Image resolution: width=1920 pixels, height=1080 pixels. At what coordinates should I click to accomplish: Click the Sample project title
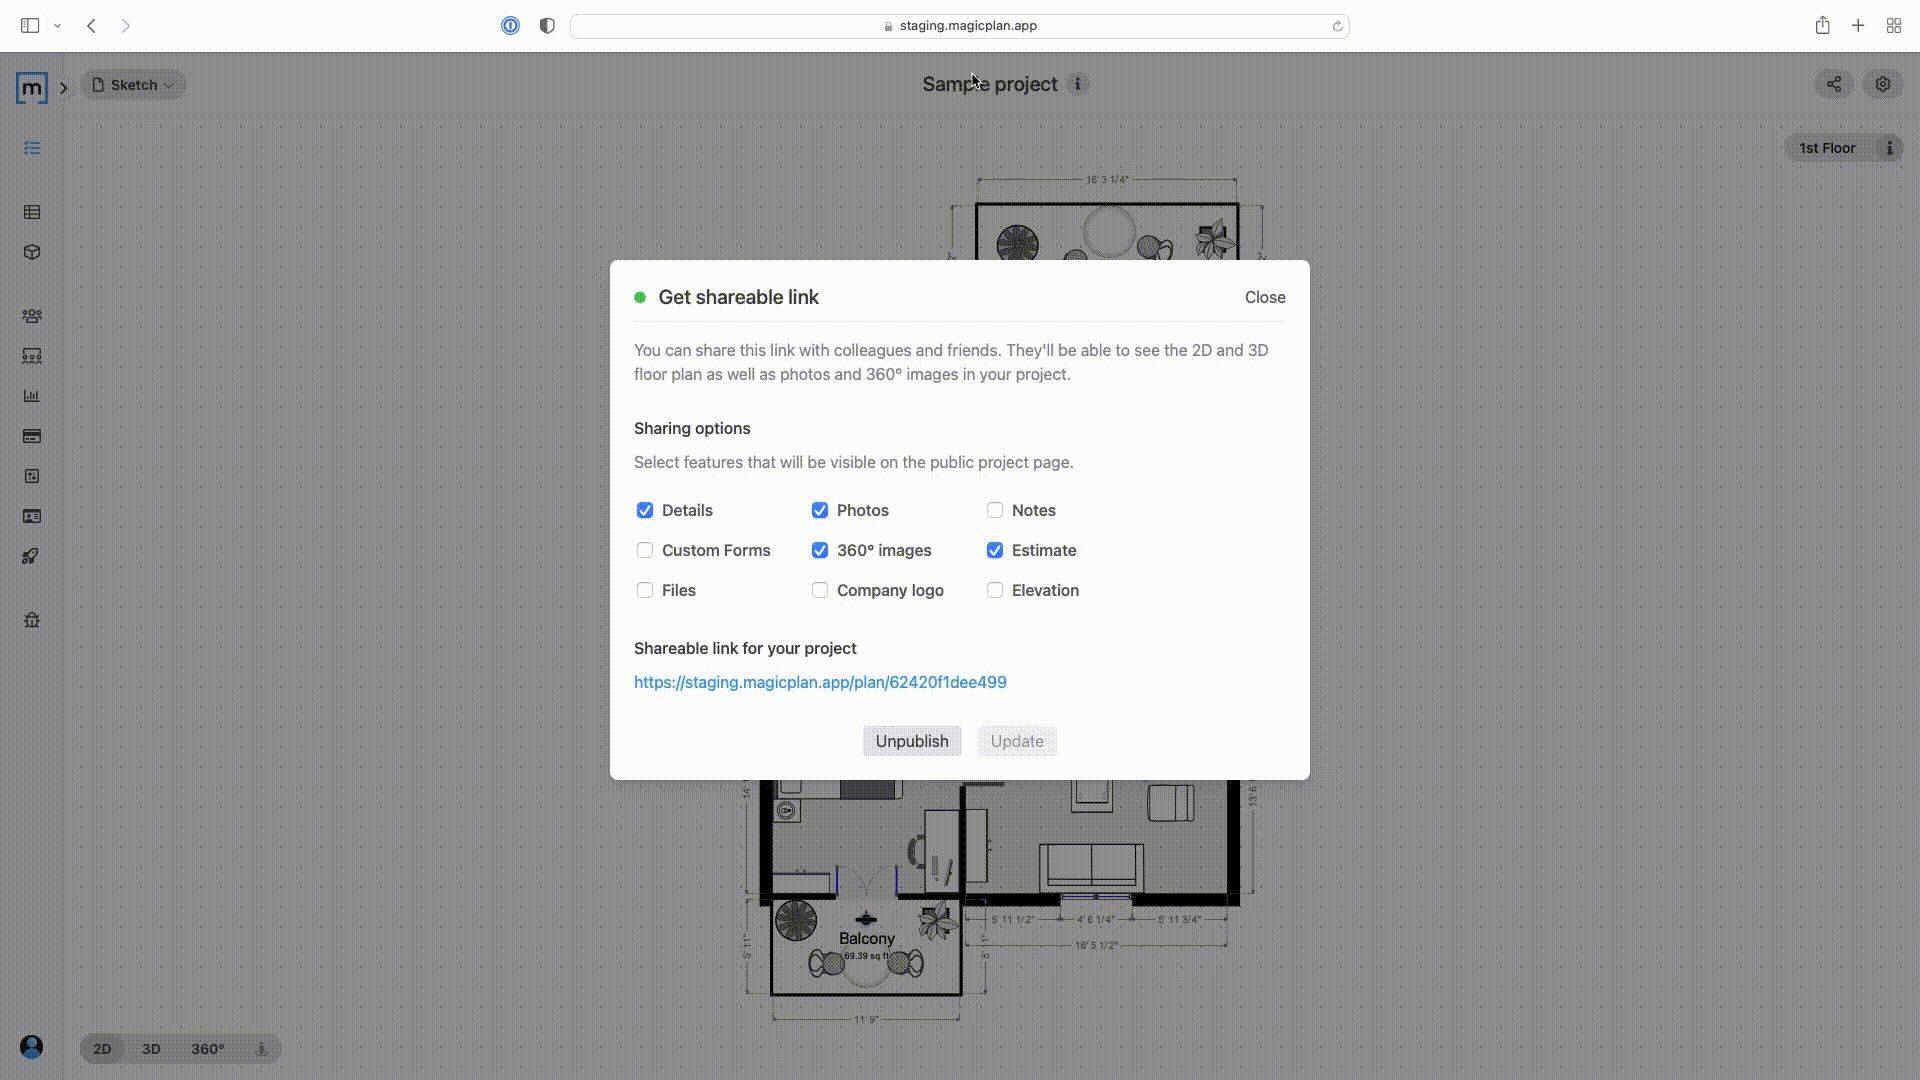(989, 84)
